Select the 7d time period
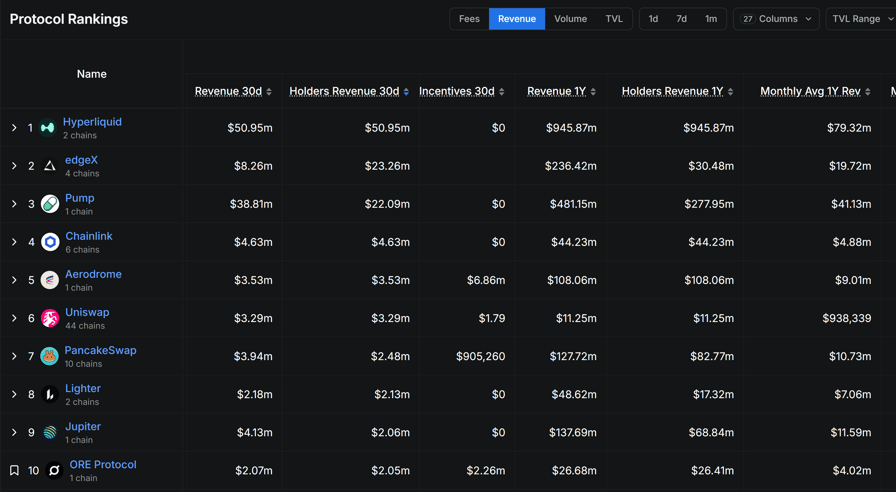 (682, 19)
